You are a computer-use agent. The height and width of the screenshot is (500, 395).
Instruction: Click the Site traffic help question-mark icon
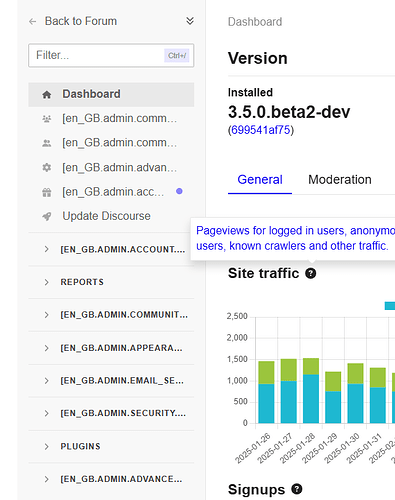click(311, 274)
